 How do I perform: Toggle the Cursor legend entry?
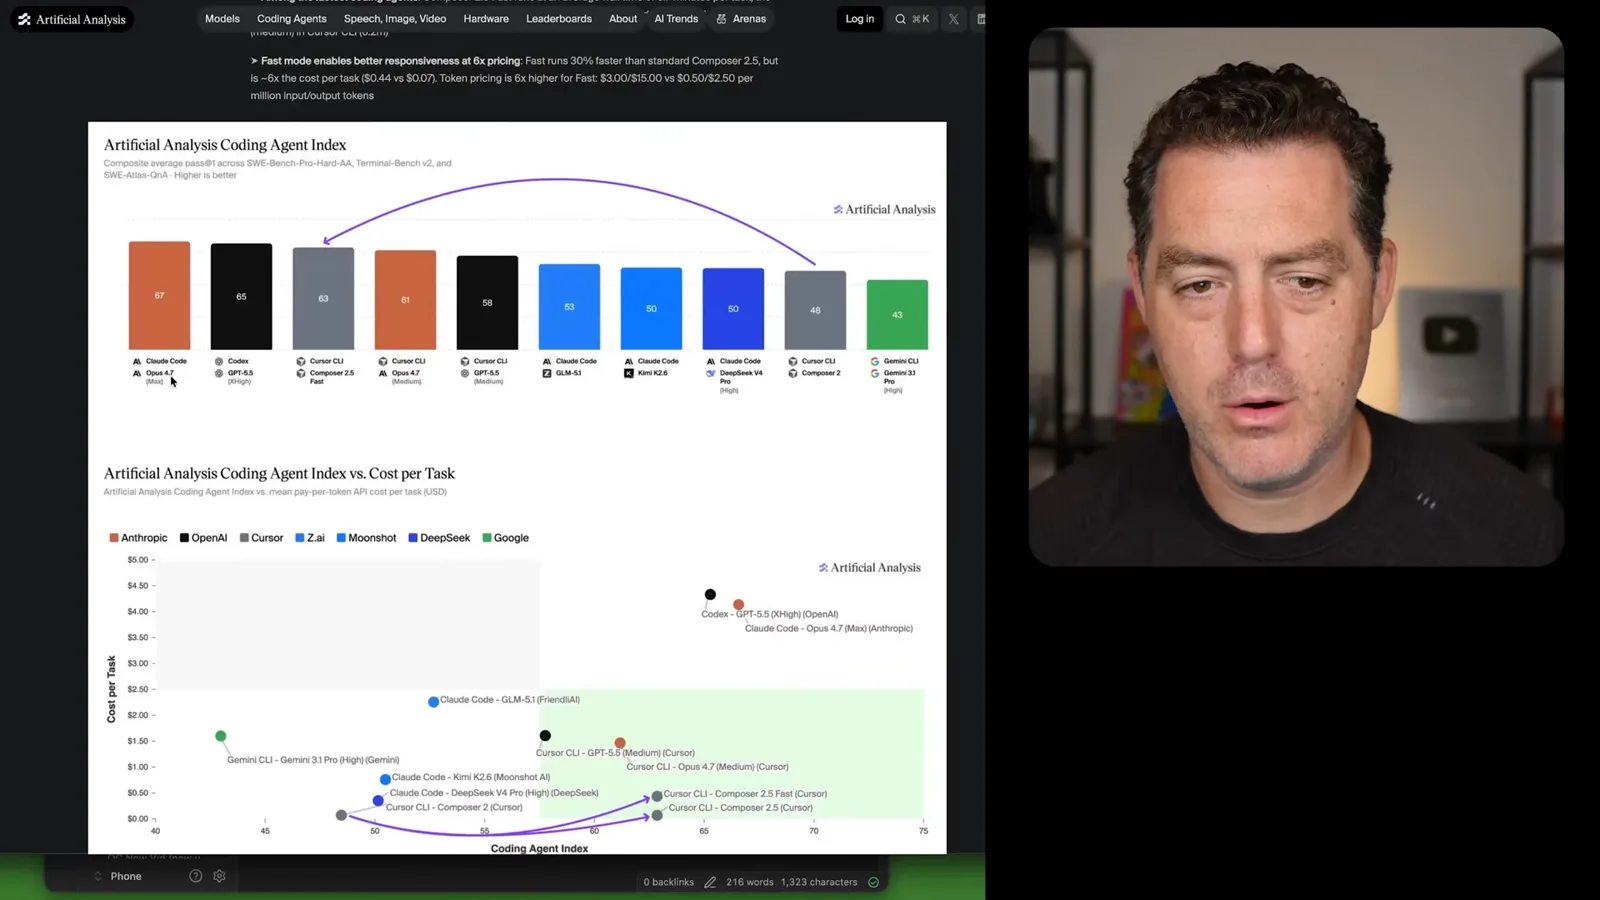261,538
